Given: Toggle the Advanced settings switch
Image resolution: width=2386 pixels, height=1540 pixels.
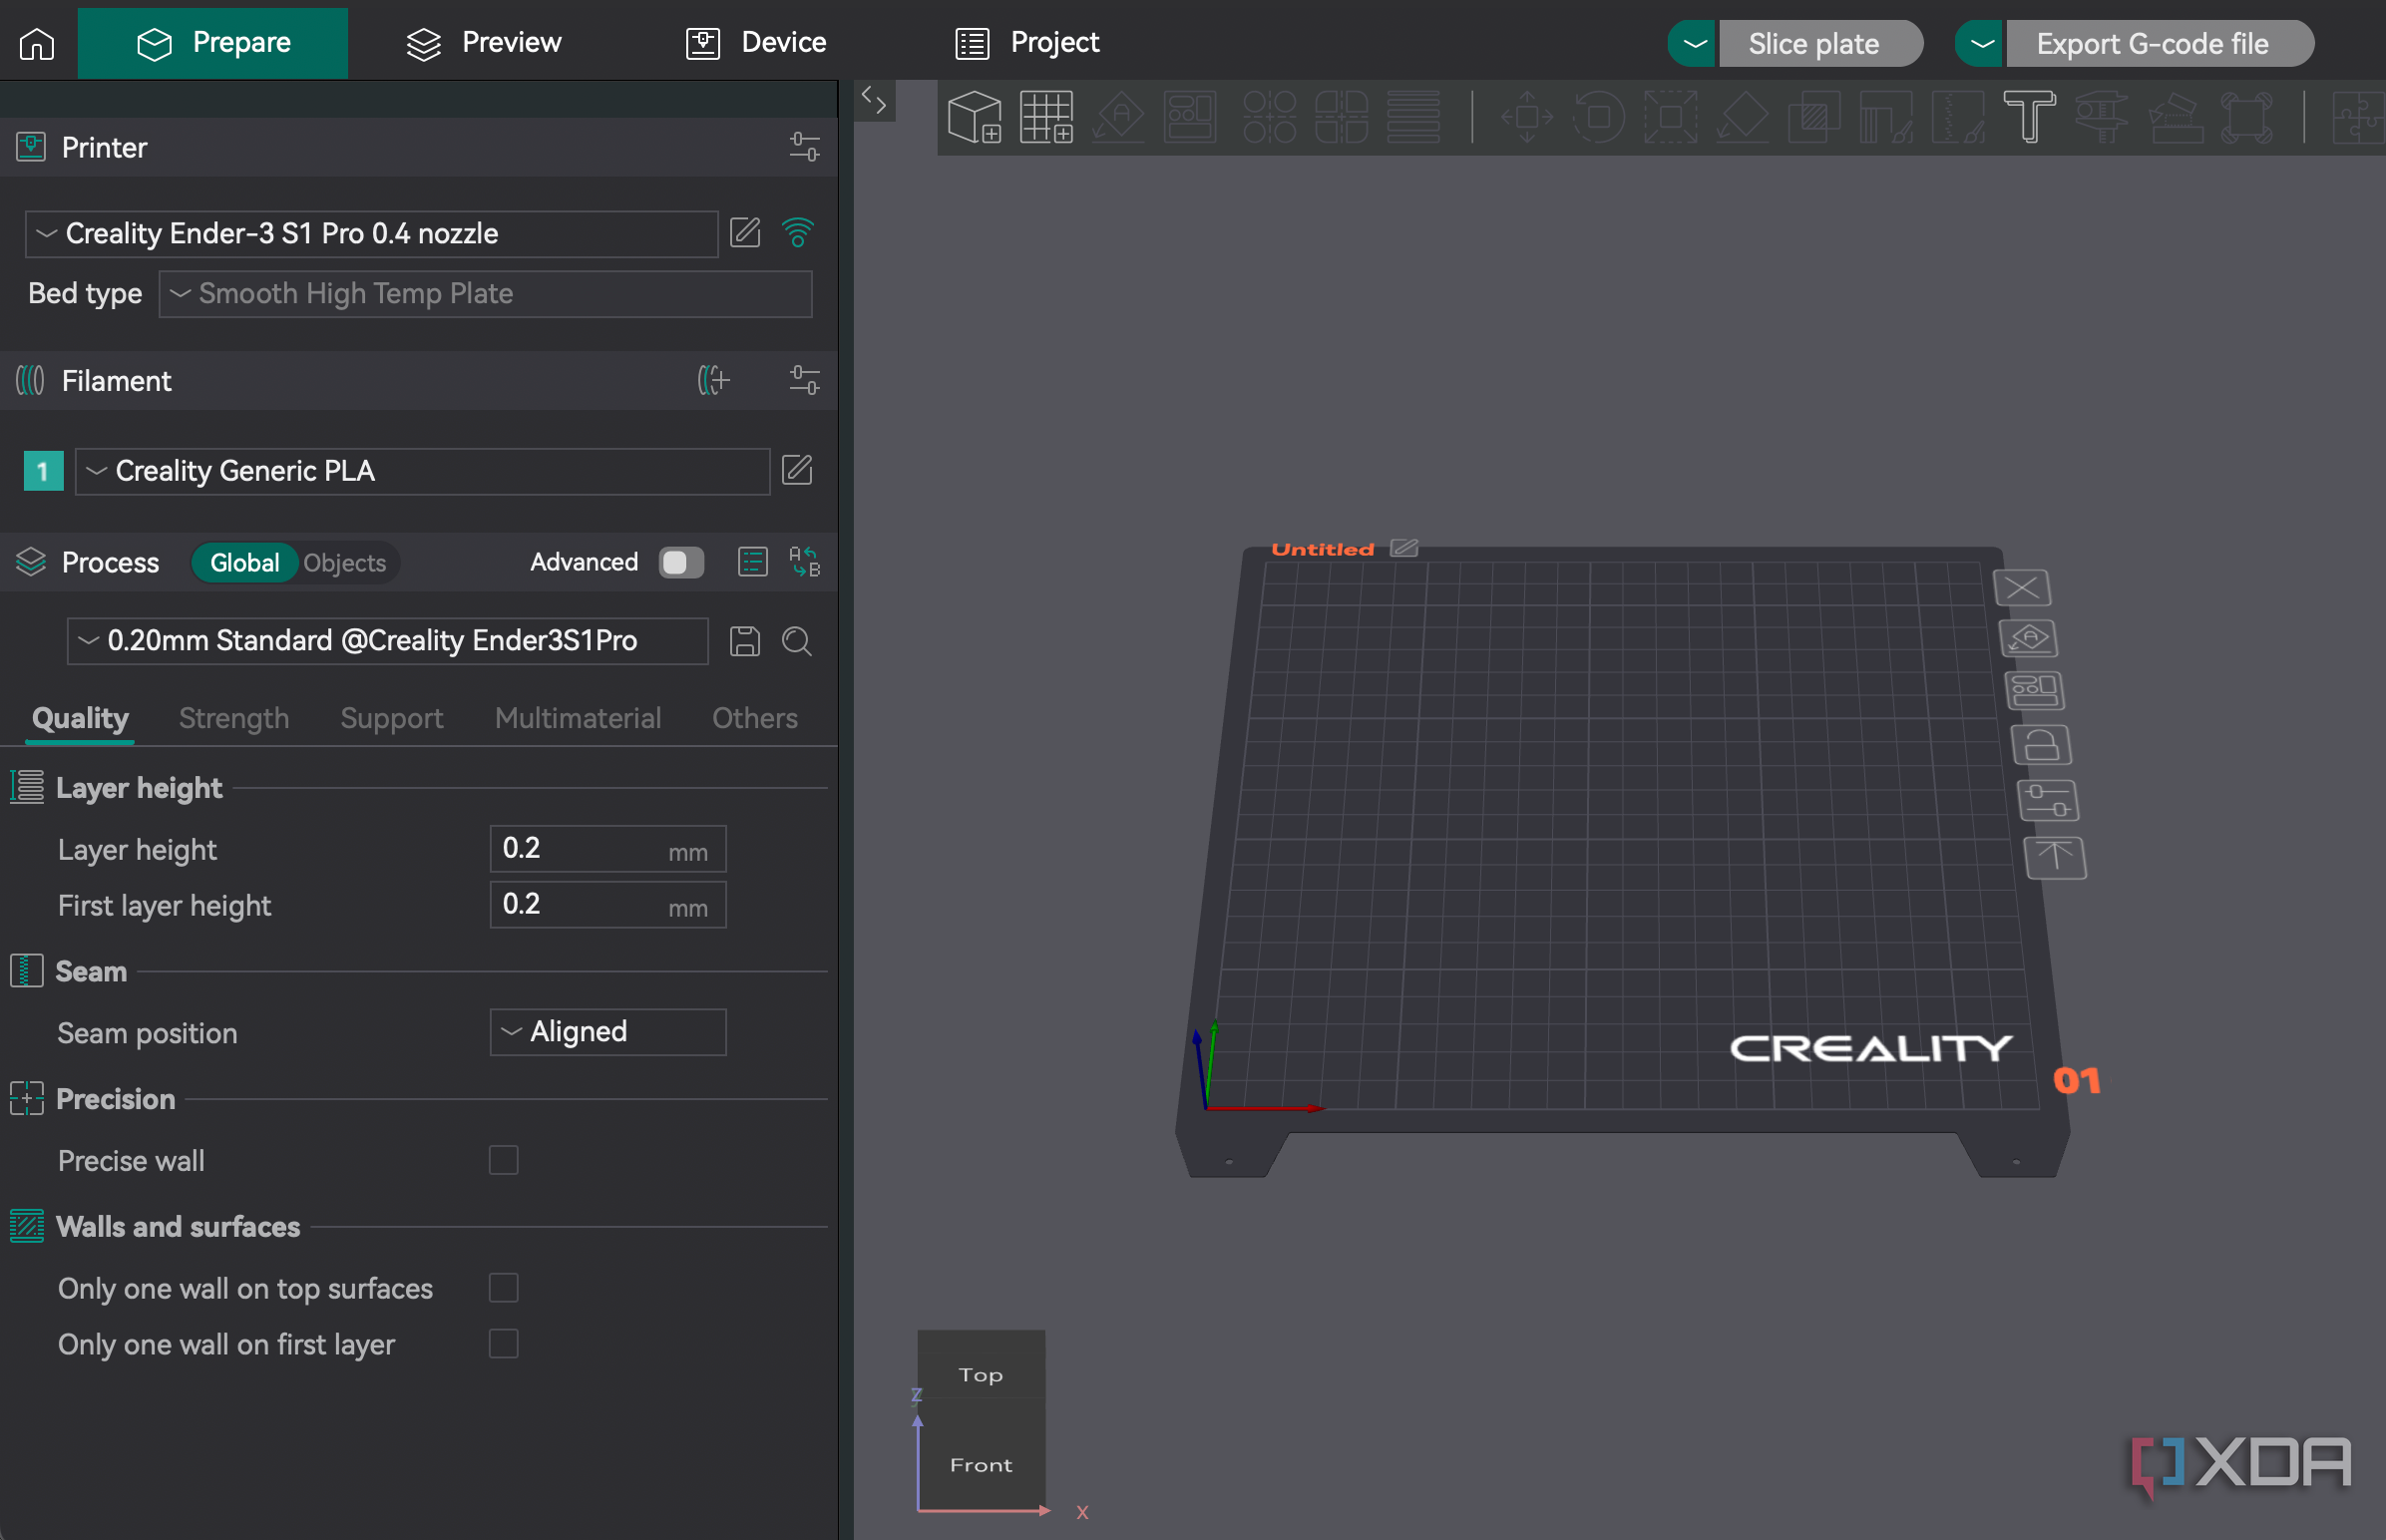Looking at the screenshot, I should tap(681, 562).
